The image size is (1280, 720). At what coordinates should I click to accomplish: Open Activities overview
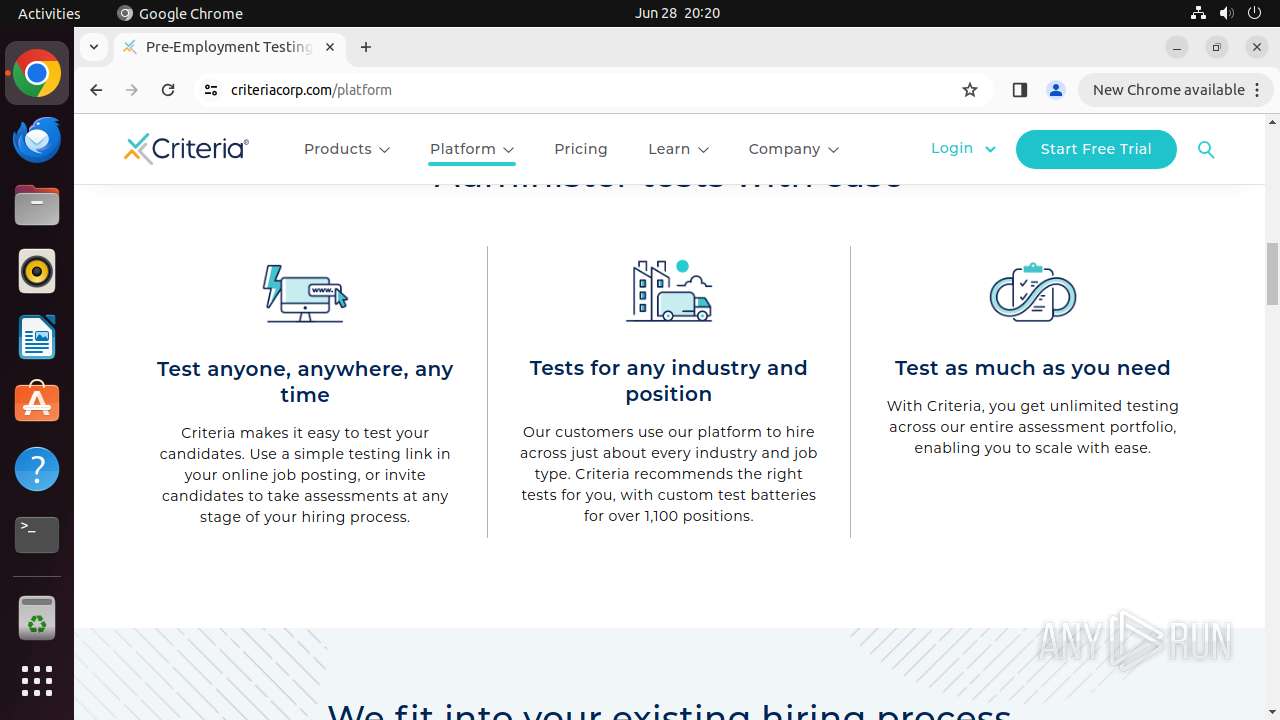(x=49, y=13)
